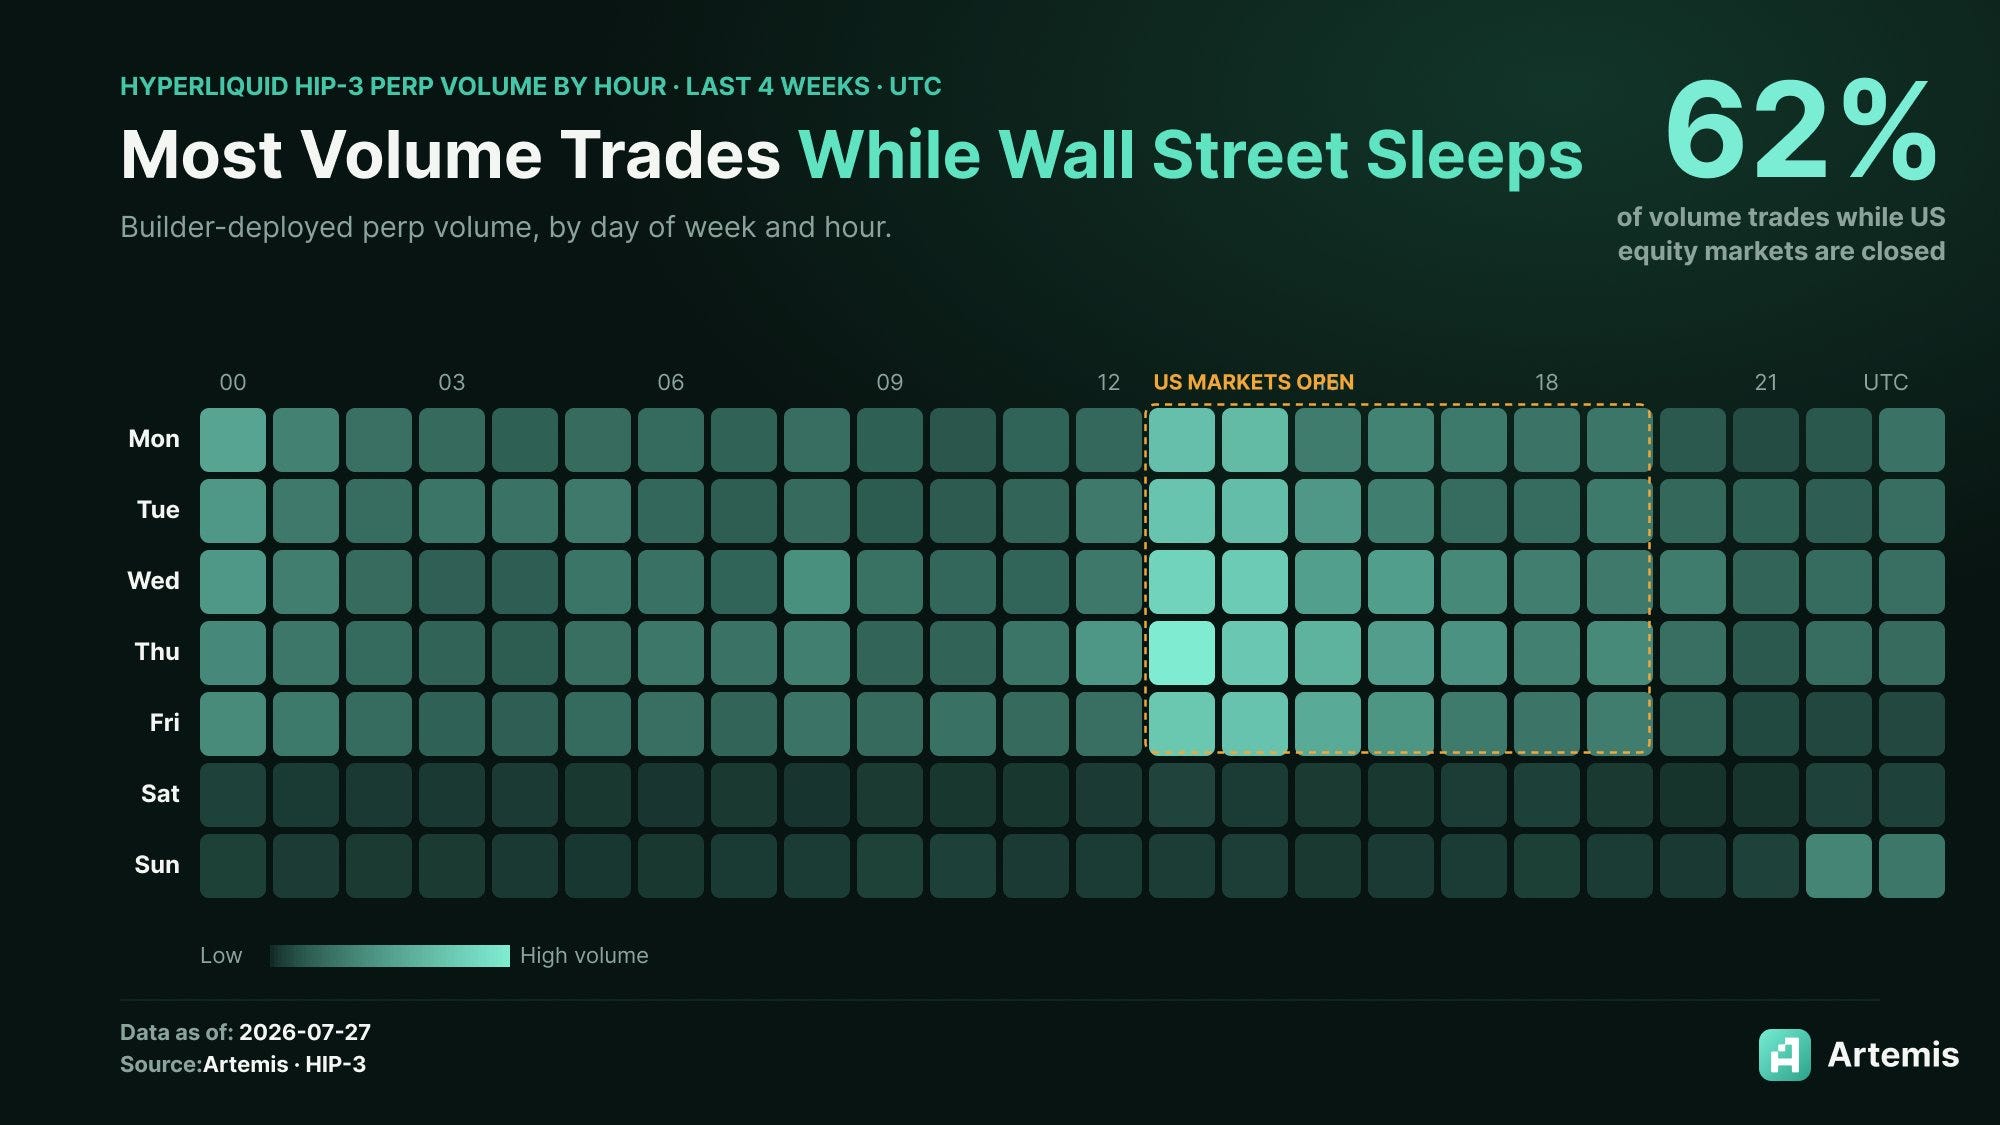Click the US MARKETS OPEN label
The width and height of the screenshot is (2000, 1125).
tap(1254, 382)
